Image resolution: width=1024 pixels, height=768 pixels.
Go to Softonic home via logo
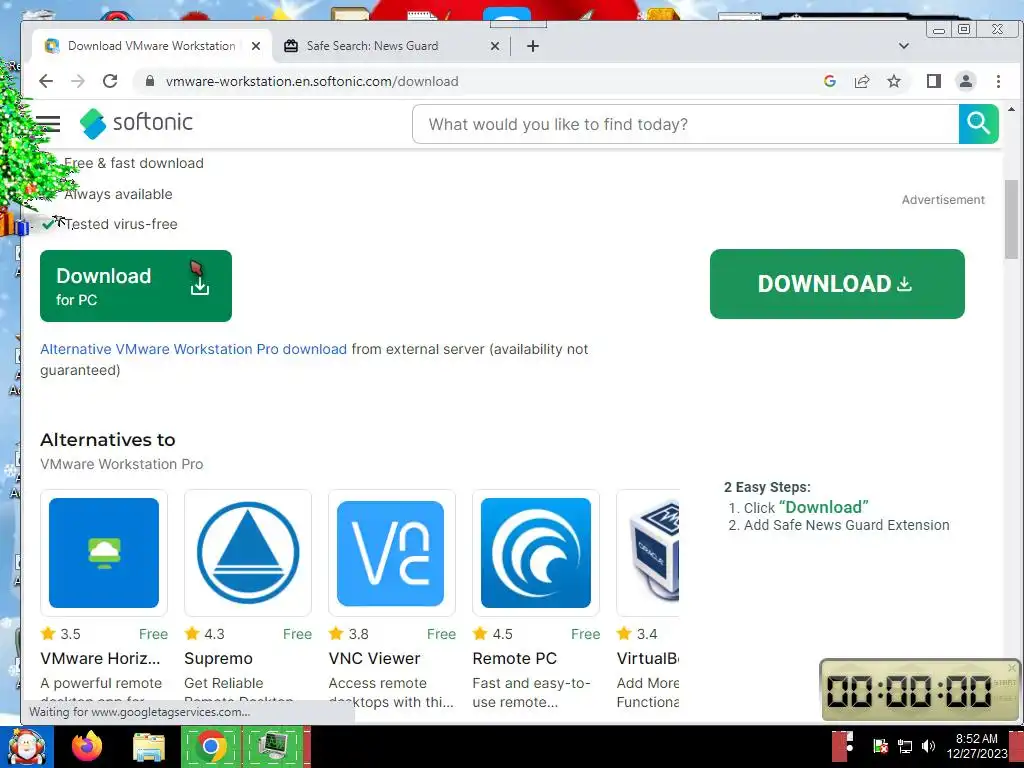coord(136,123)
